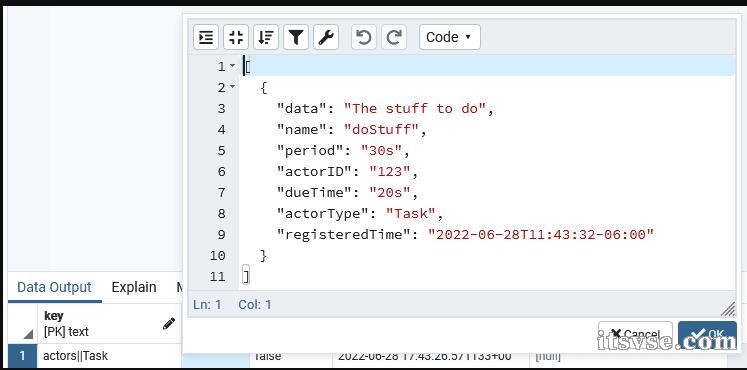Viewport: 747px width, 370px height.
Task: Click the "30s" period value
Action: point(381,150)
